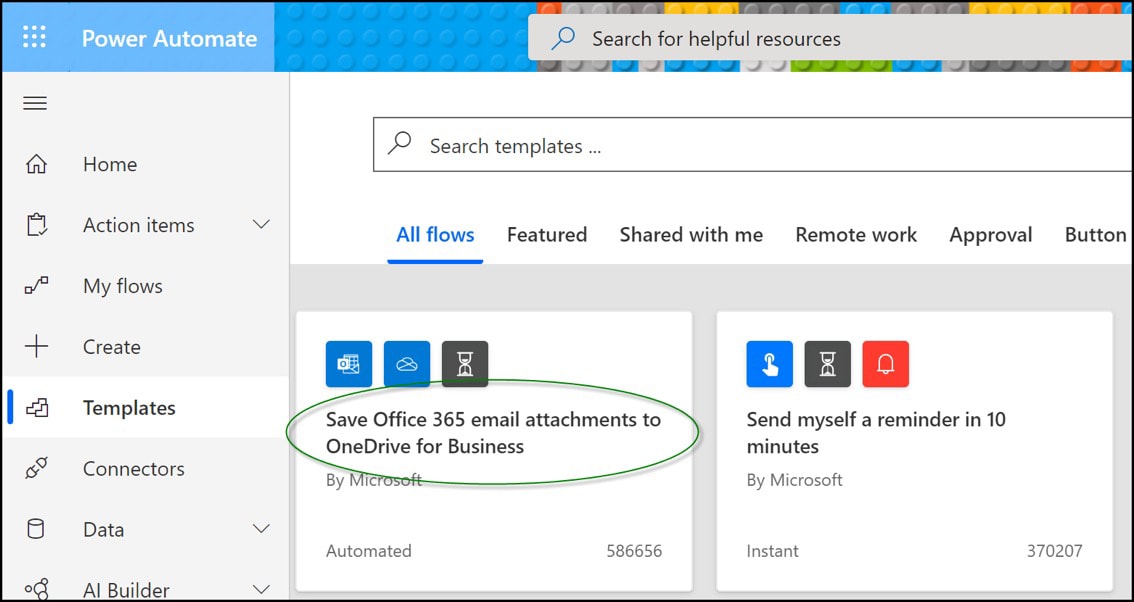The height and width of the screenshot is (602, 1134).
Task: Click the magnifier icon in templates search
Action: tap(399, 144)
